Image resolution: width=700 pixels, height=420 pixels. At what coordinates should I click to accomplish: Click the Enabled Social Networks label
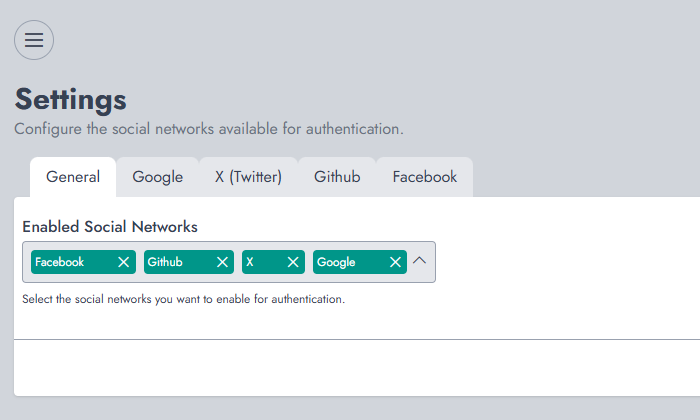tap(110, 227)
